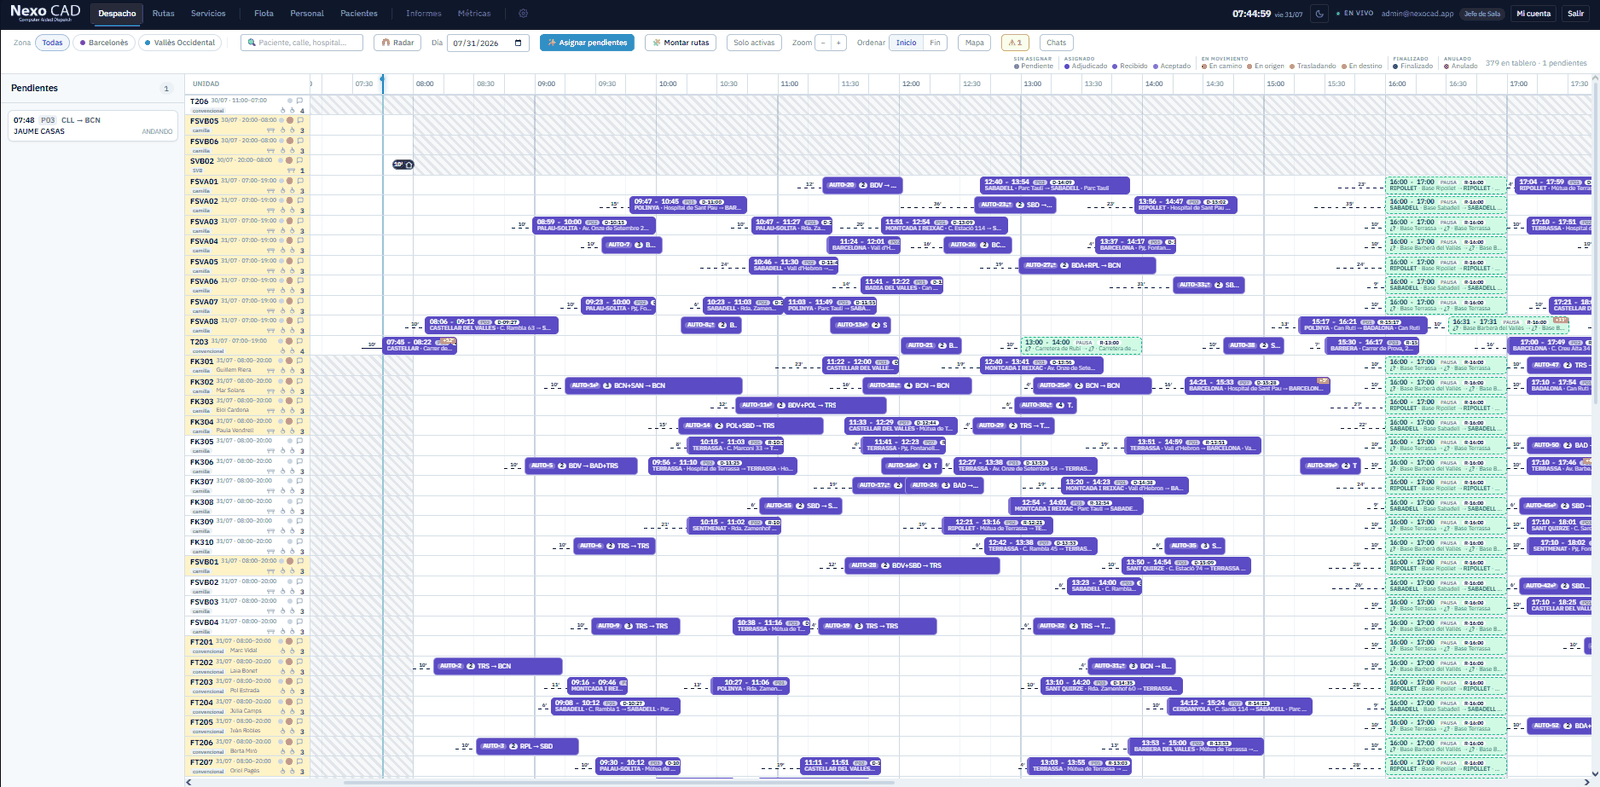
Task: Zoom in the timeline with plus
Action: 838,43
